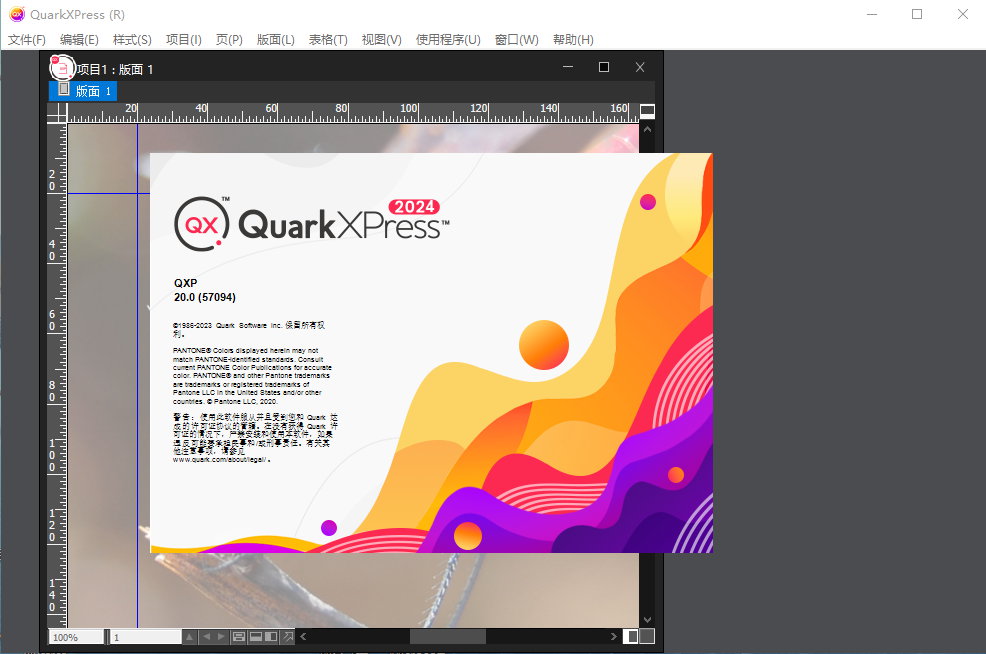Close the 项目1 document window
The height and width of the screenshot is (654, 986).
[640, 67]
